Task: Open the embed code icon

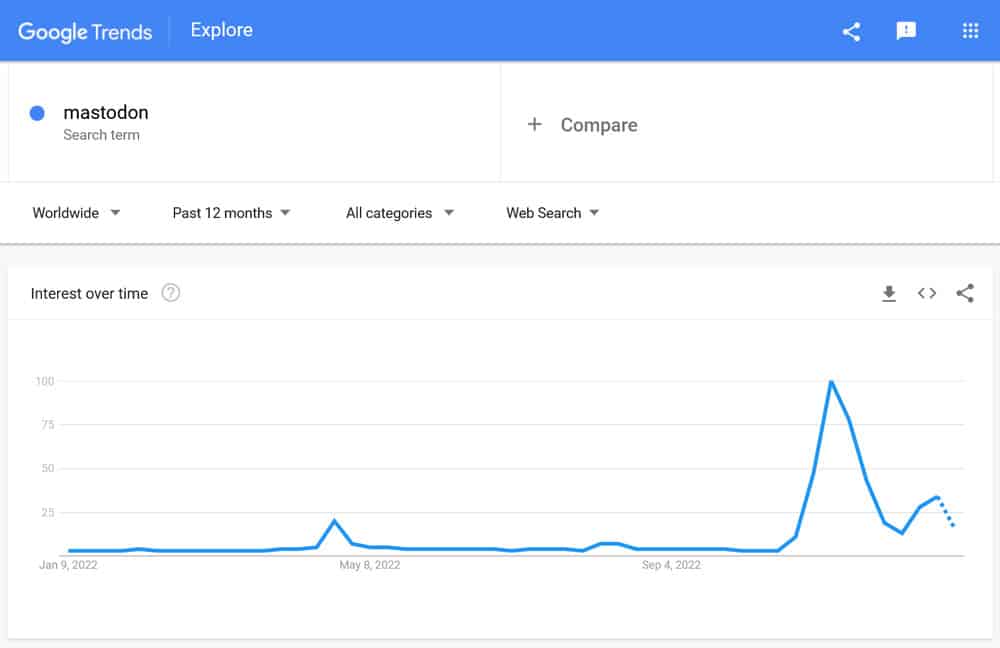Action: point(927,293)
